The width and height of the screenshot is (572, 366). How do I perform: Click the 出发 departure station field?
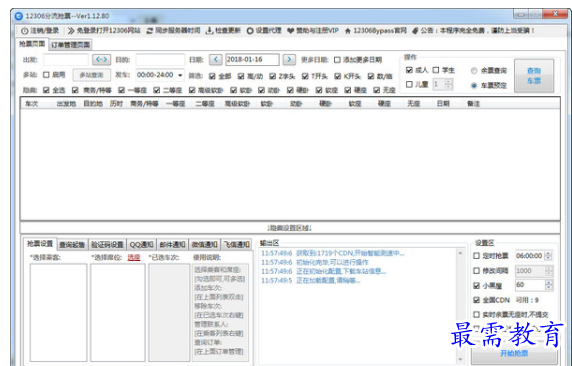[x=66, y=59]
